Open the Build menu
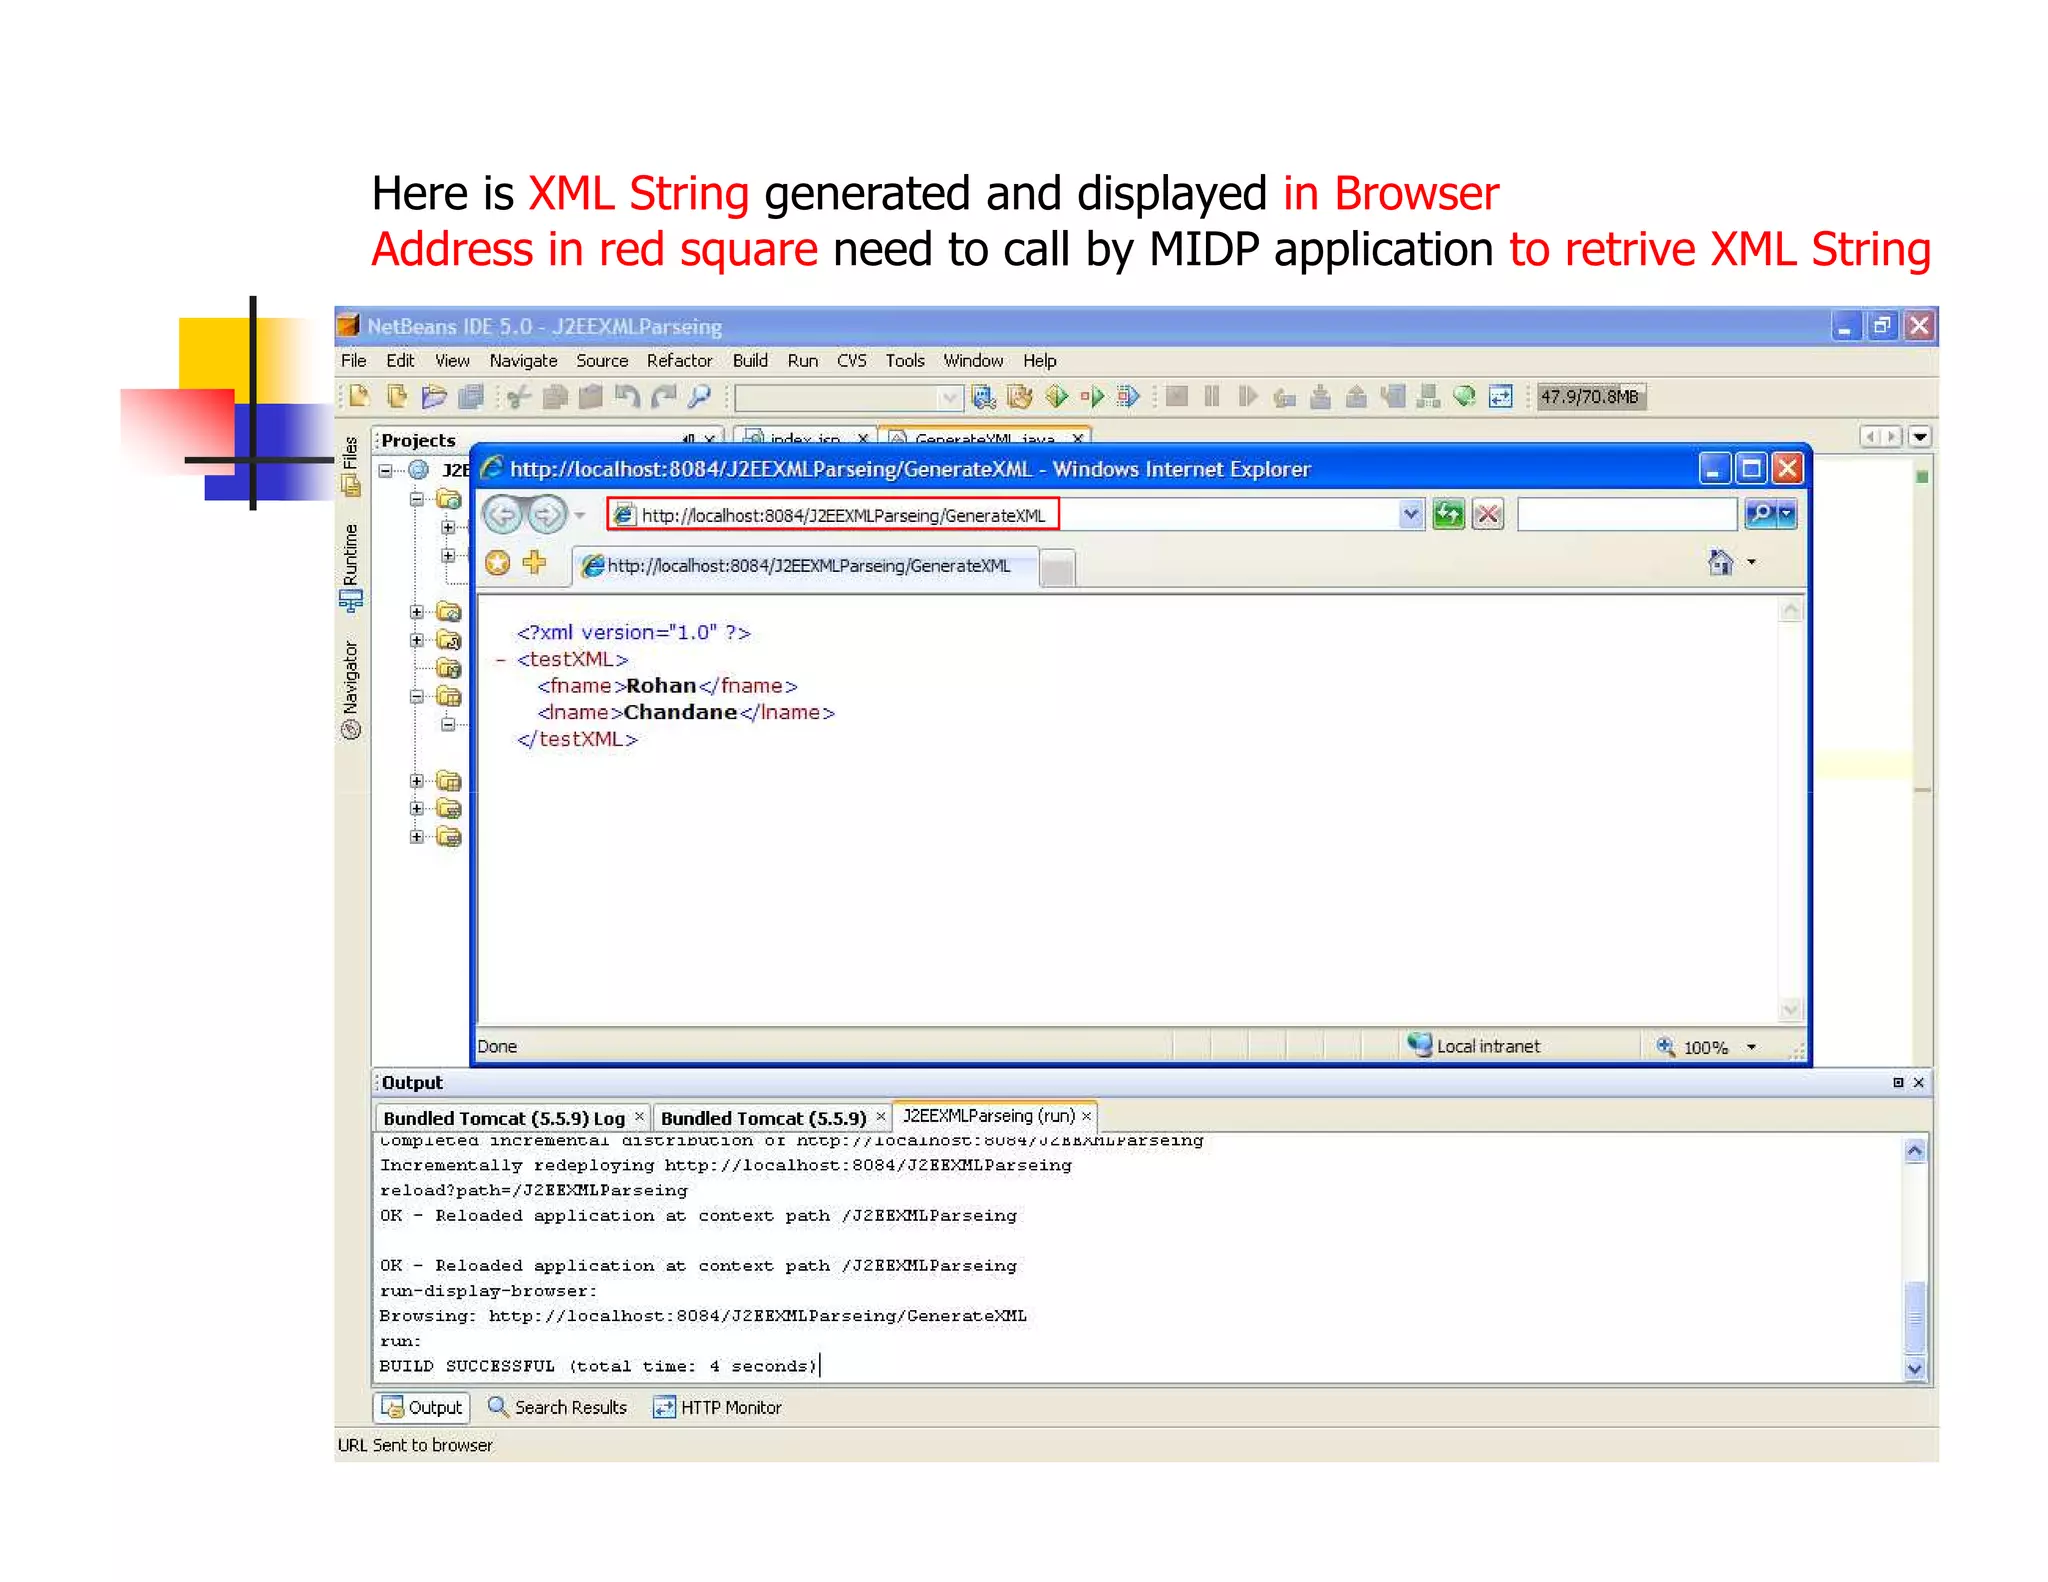 [x=750, y=361]
